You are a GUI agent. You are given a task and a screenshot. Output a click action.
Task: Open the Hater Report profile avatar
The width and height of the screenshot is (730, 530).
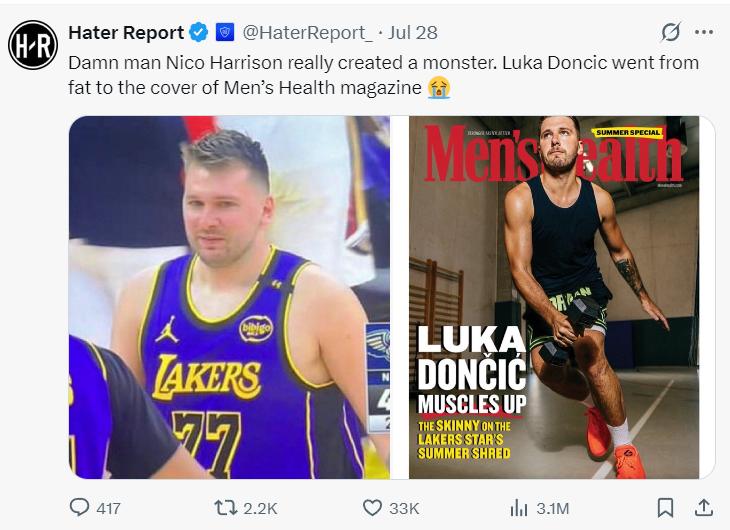point(33,45)
